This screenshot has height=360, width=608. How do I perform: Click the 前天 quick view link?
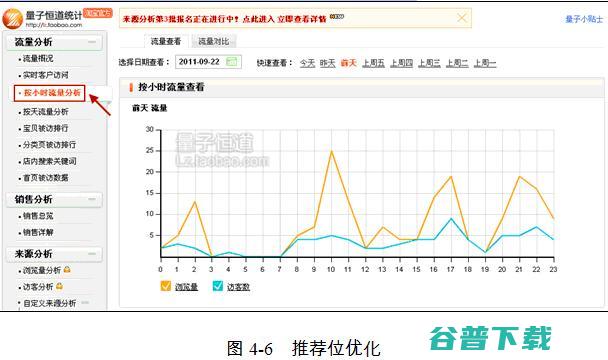coord(348,63)
